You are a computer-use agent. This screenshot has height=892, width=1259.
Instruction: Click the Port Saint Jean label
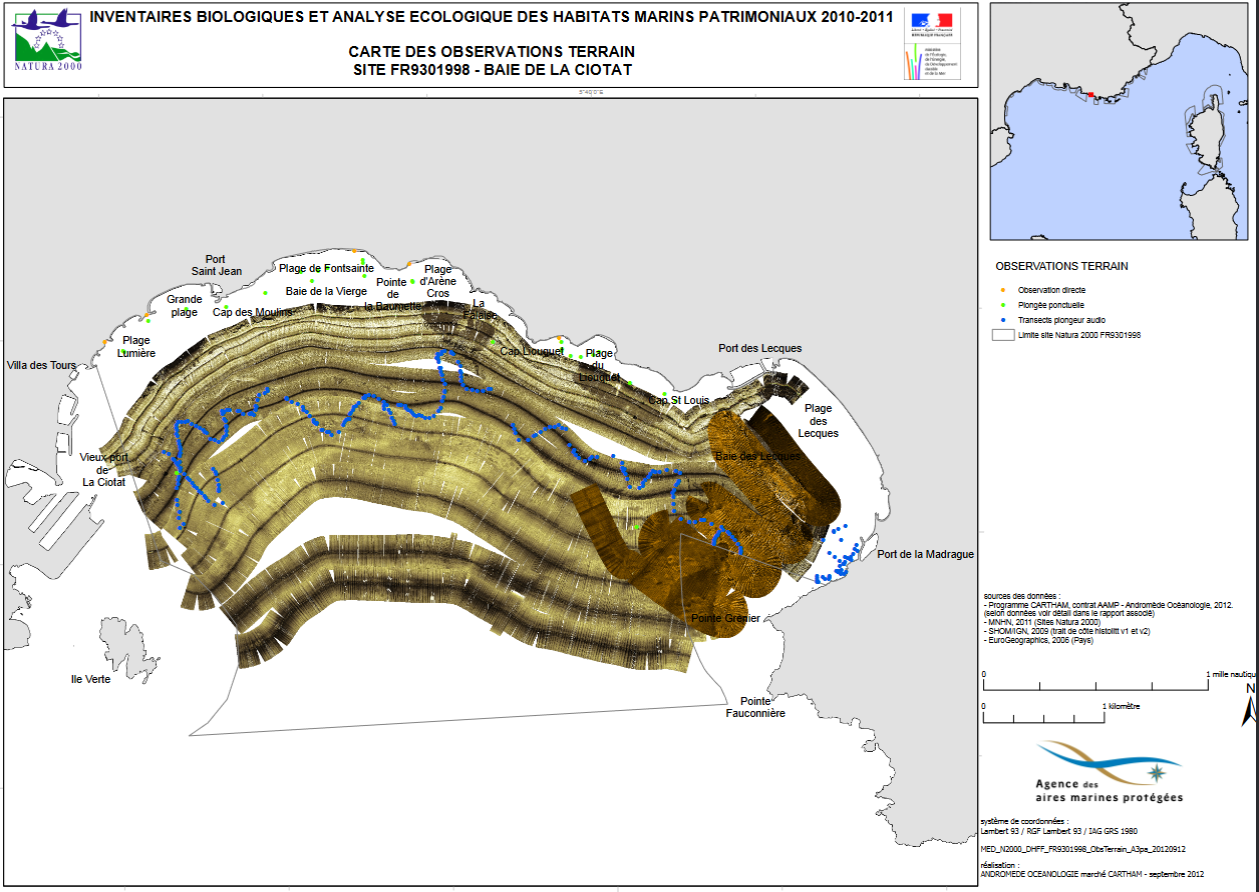point(217,264)
